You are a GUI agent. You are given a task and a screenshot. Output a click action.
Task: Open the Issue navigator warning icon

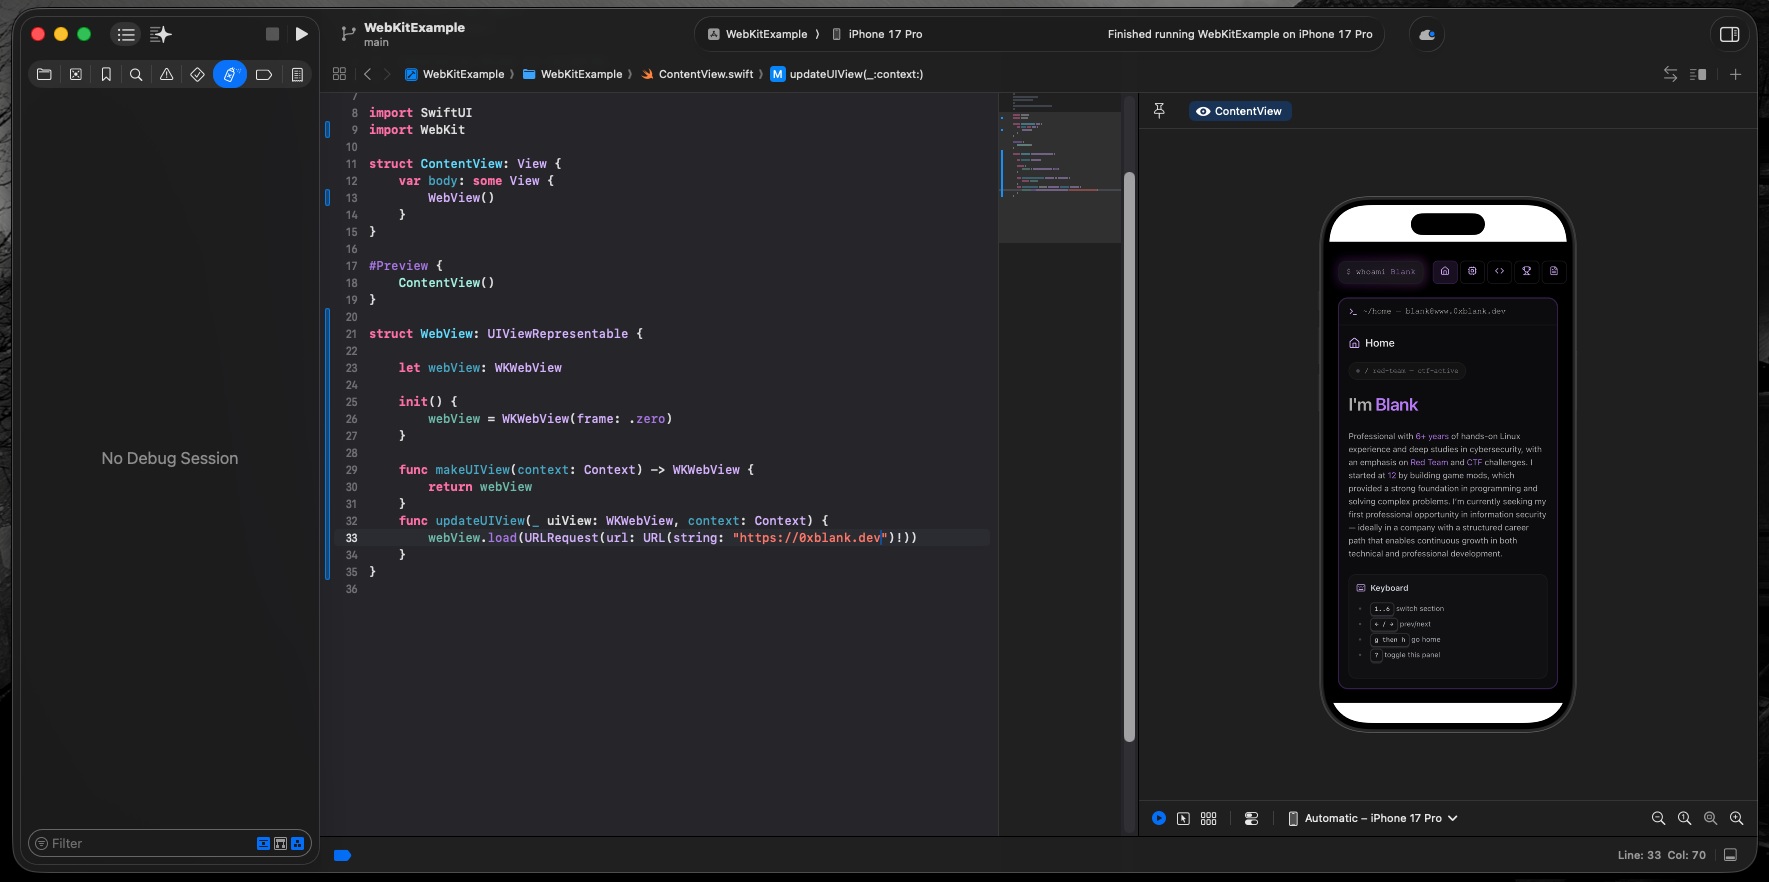167,74
